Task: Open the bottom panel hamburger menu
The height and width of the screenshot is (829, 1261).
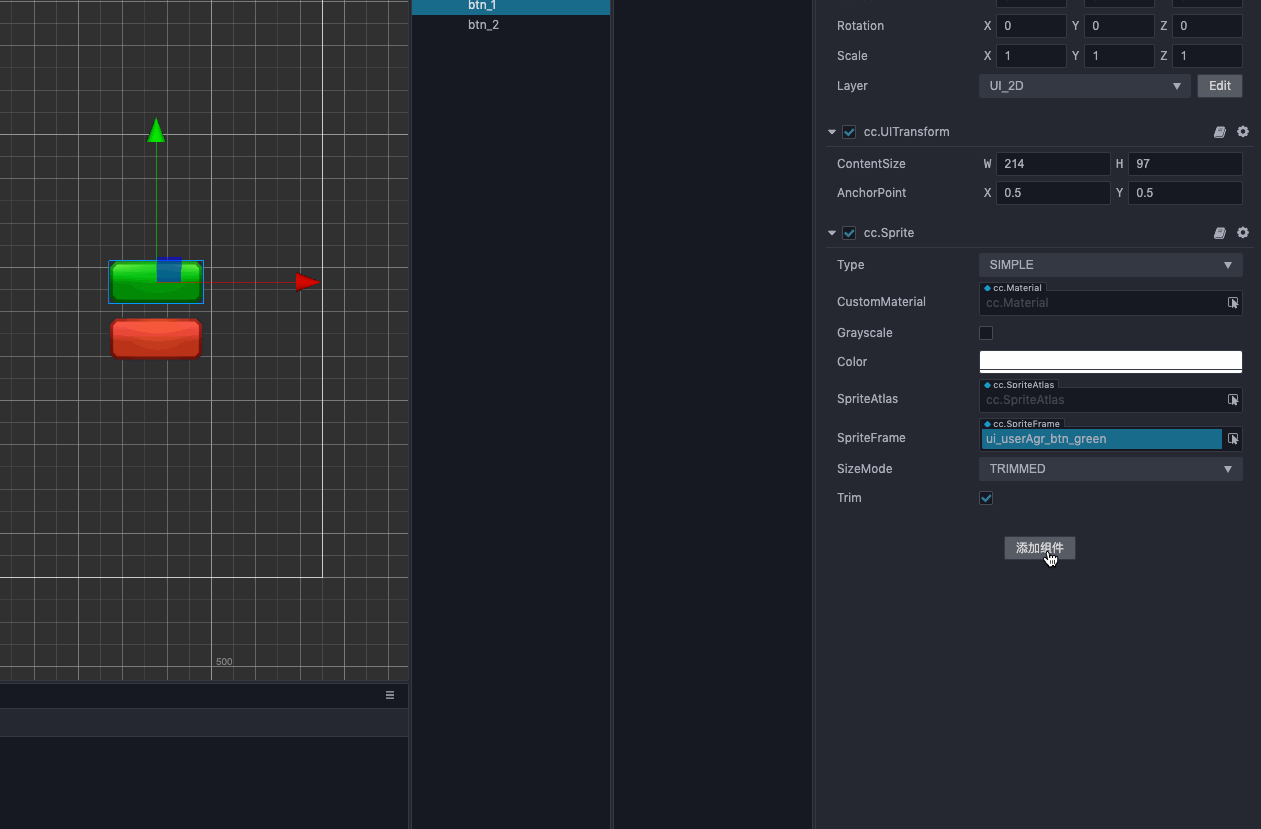Action: tap(390, 695)
